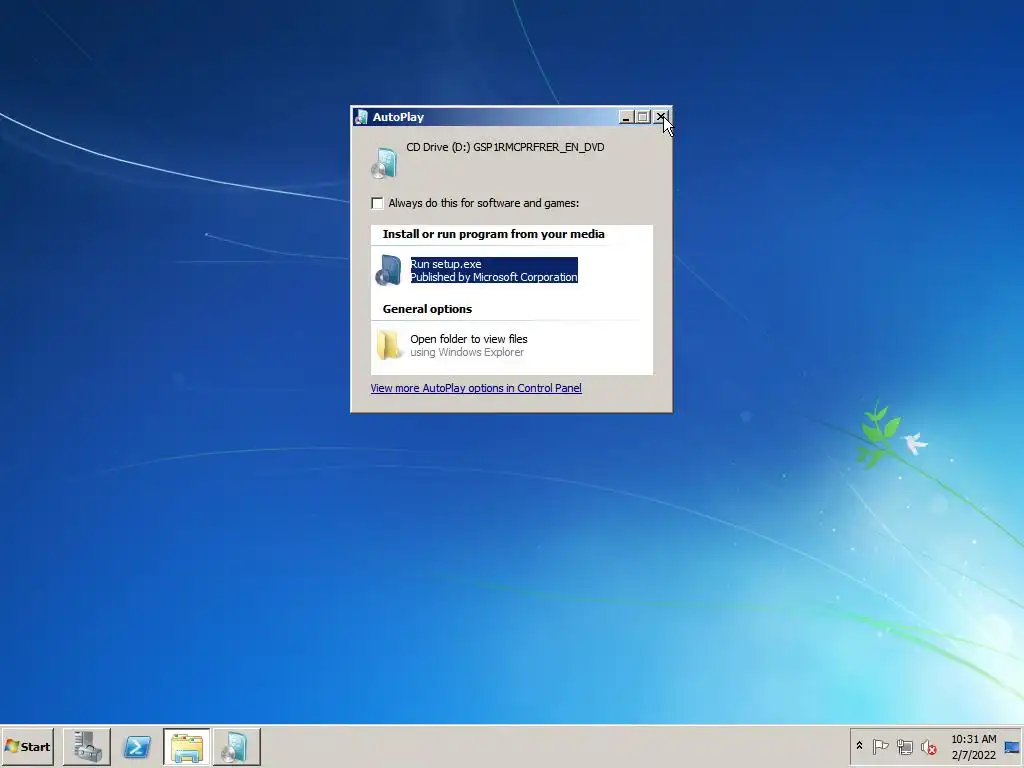Viewport: 1024px width, 768px height.
Task: Click the AutoPlay title bar icon
Action: [361, 117]
